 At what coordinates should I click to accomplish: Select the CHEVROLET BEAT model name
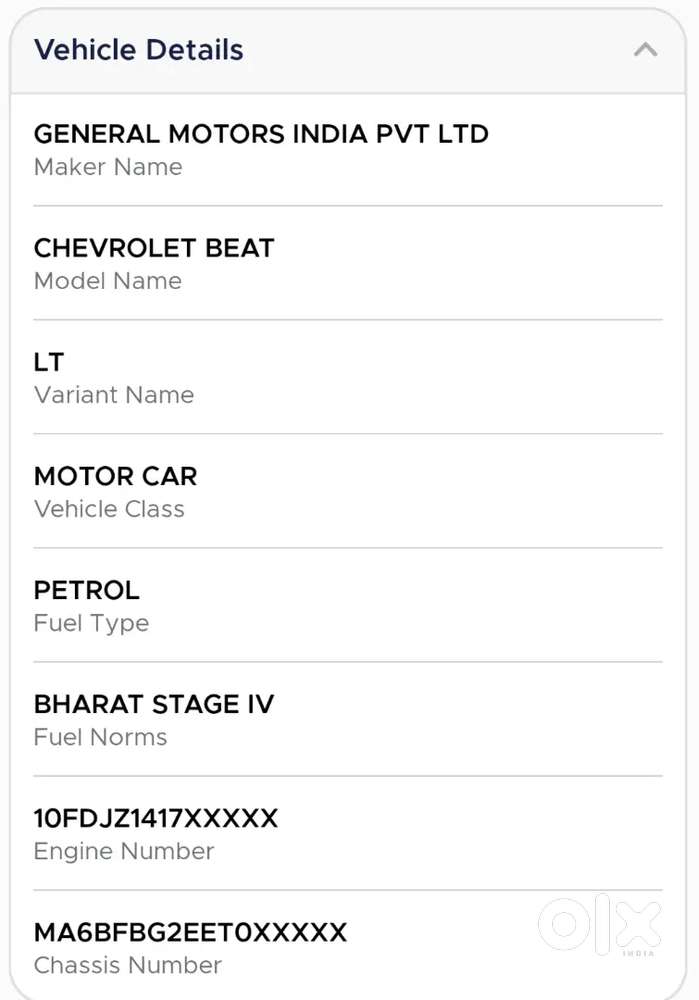153,247
